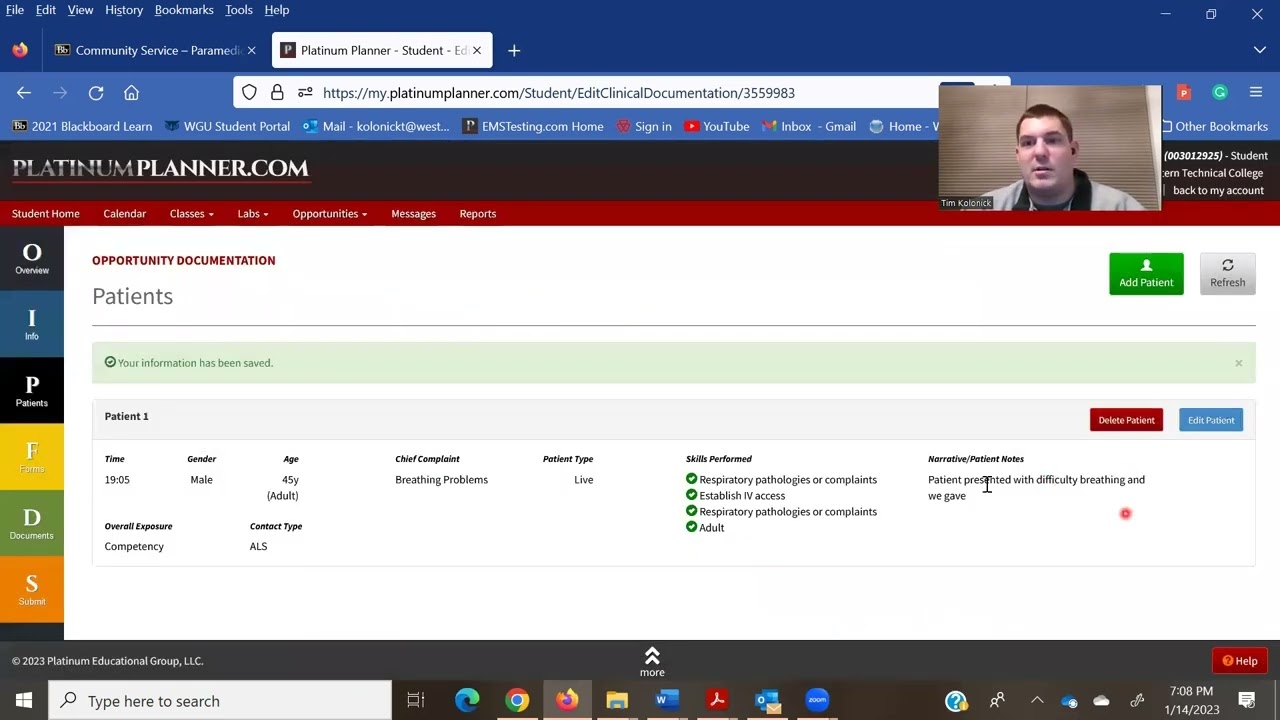Open the Add Patient form
This screenshot has height=720, width=1280.
pyautogui.click(x=1146, y=273)
